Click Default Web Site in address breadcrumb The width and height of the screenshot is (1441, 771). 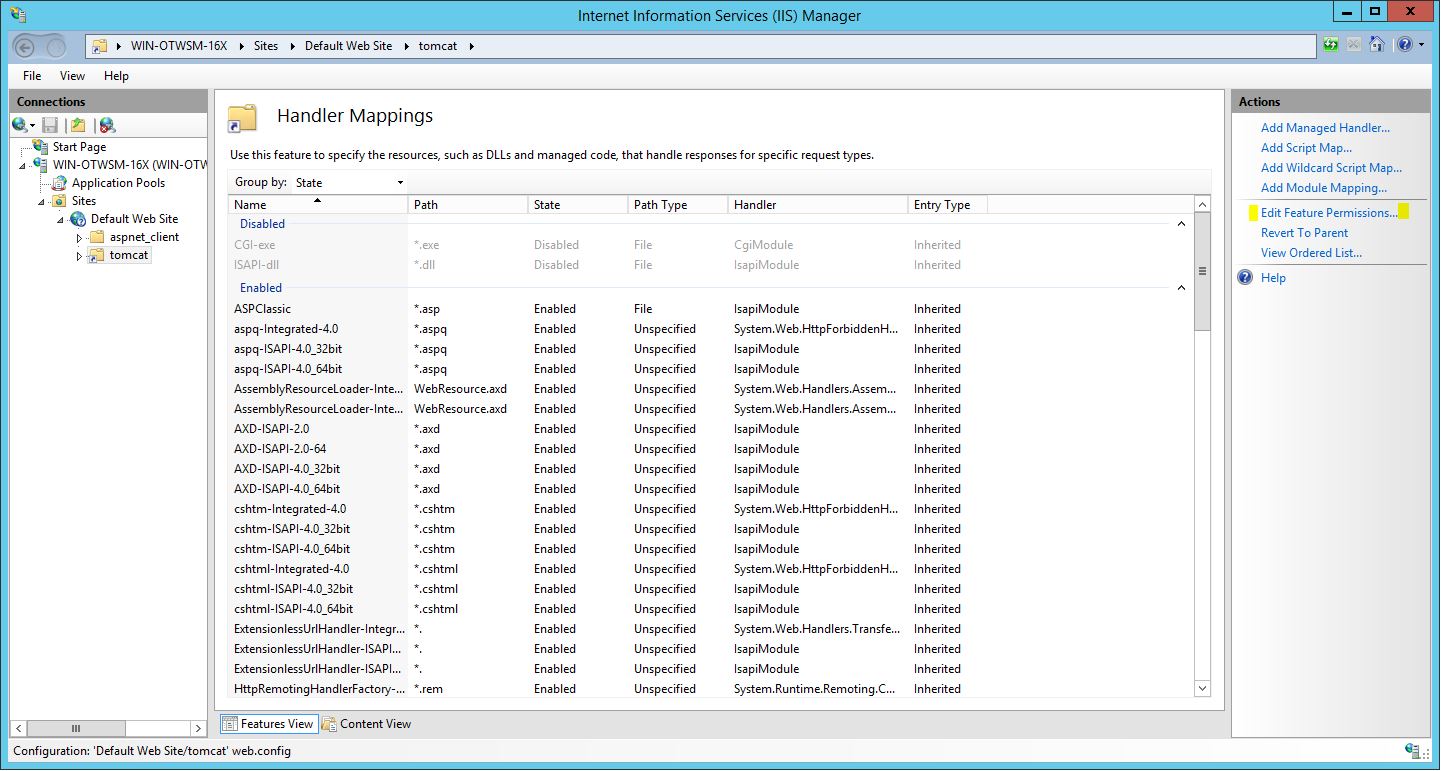[x=348, y=46]
